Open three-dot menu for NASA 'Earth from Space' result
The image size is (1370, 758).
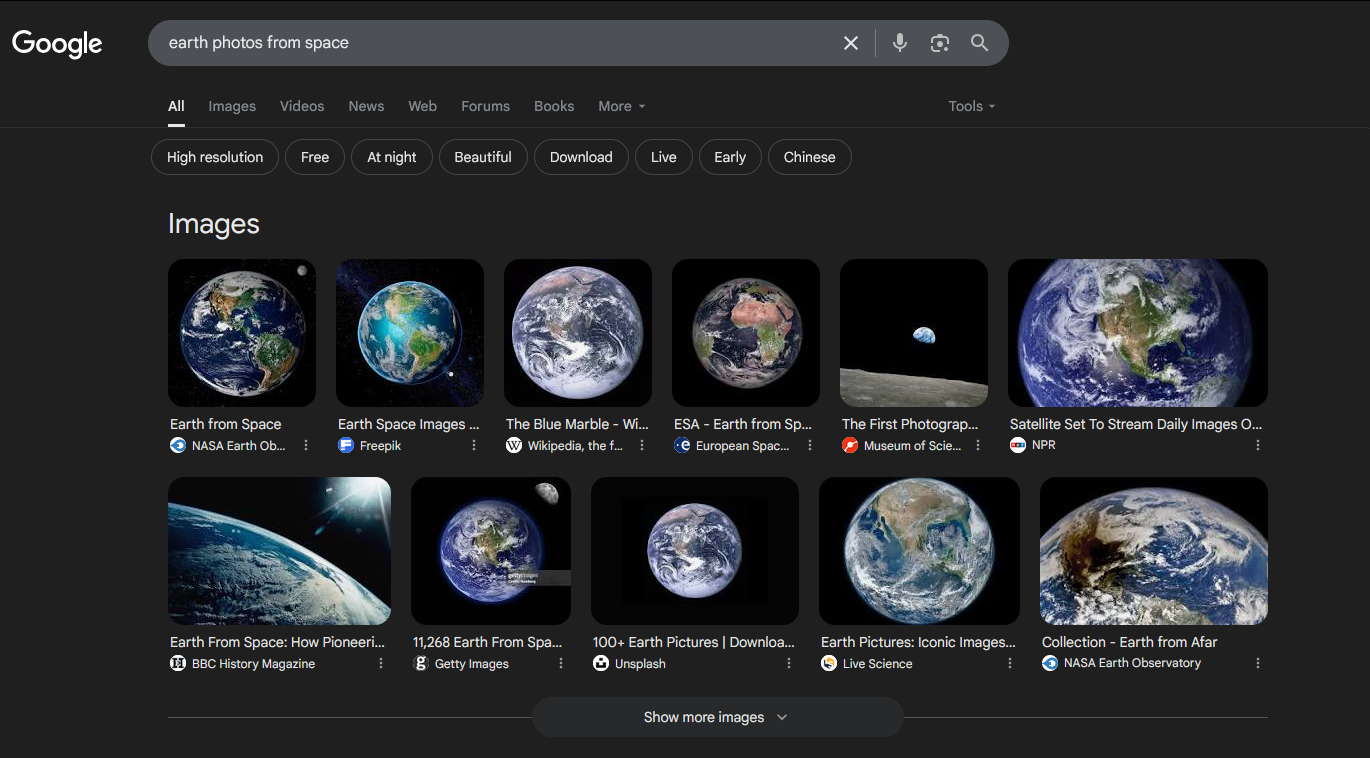coord(306,446)
